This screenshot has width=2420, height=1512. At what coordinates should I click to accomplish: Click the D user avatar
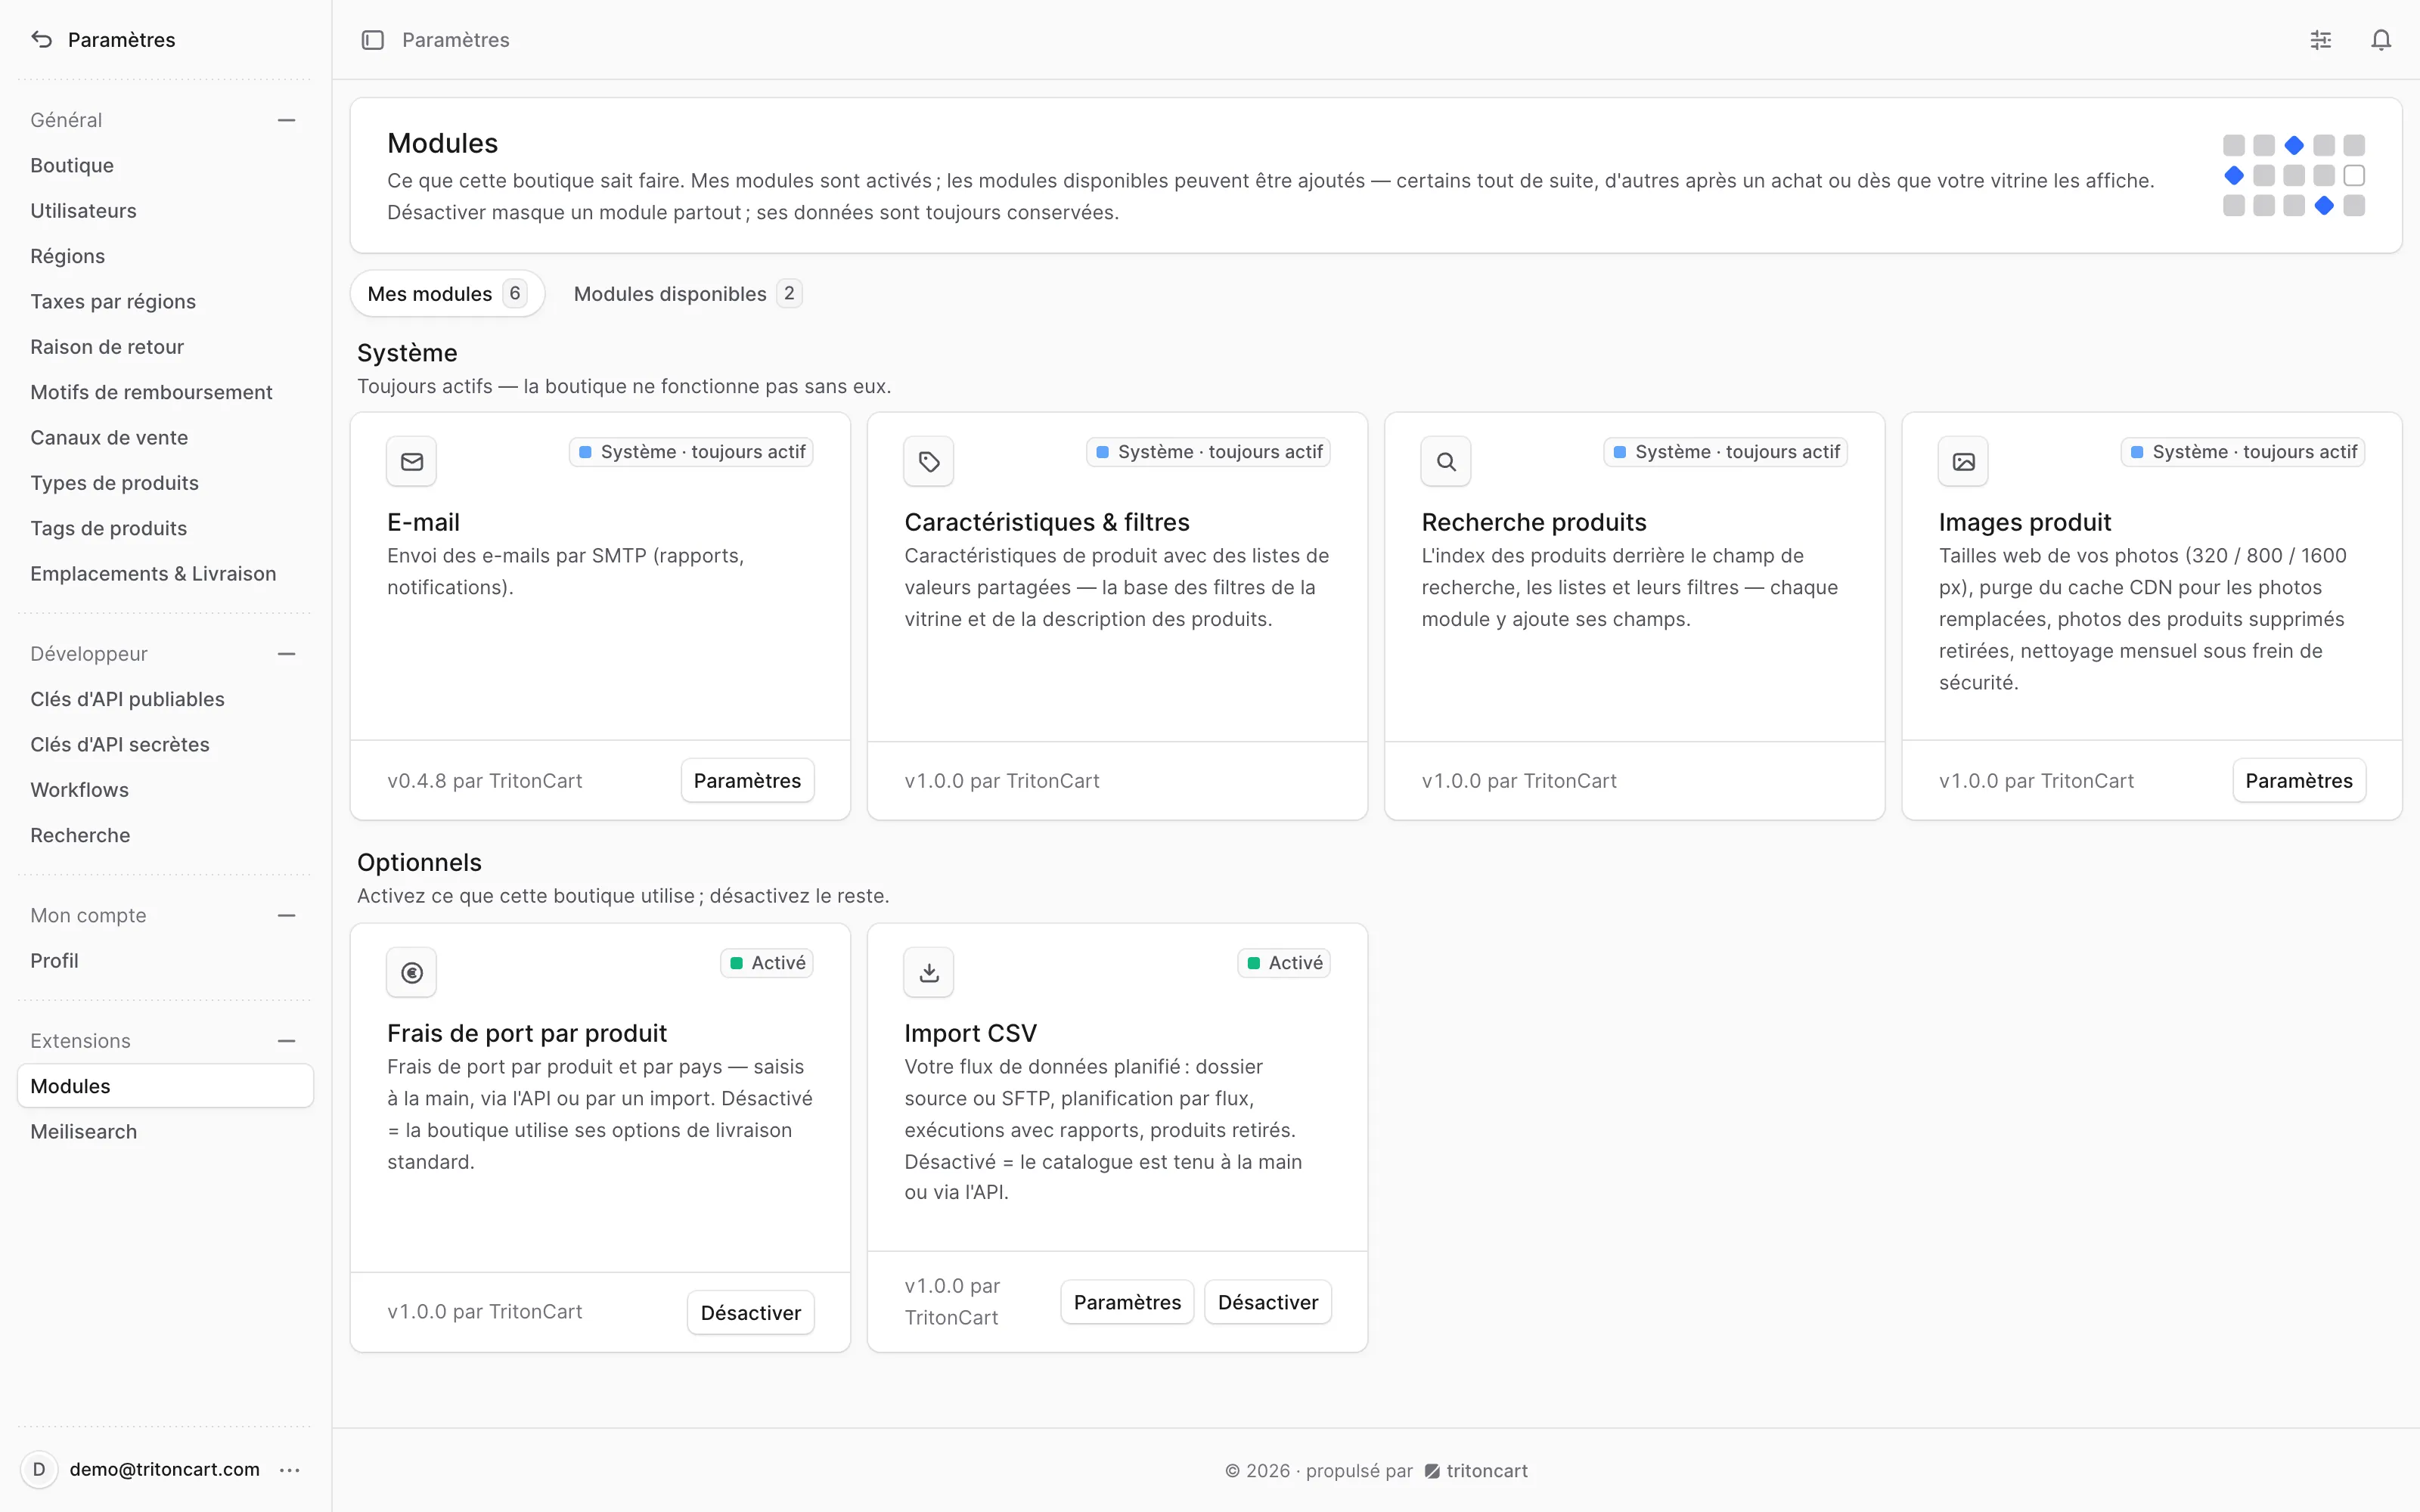39,1469
